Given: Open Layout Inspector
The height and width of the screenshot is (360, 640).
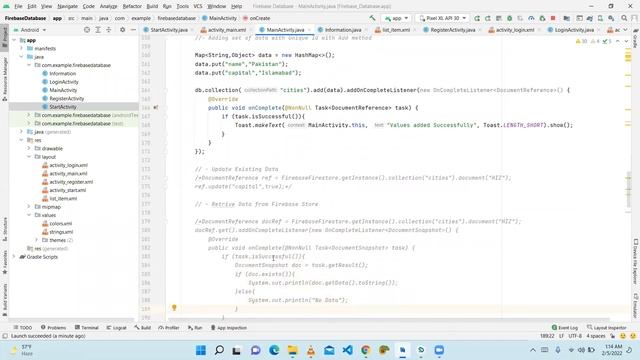Looking at the screenshot, I should (x=607, y=327).
